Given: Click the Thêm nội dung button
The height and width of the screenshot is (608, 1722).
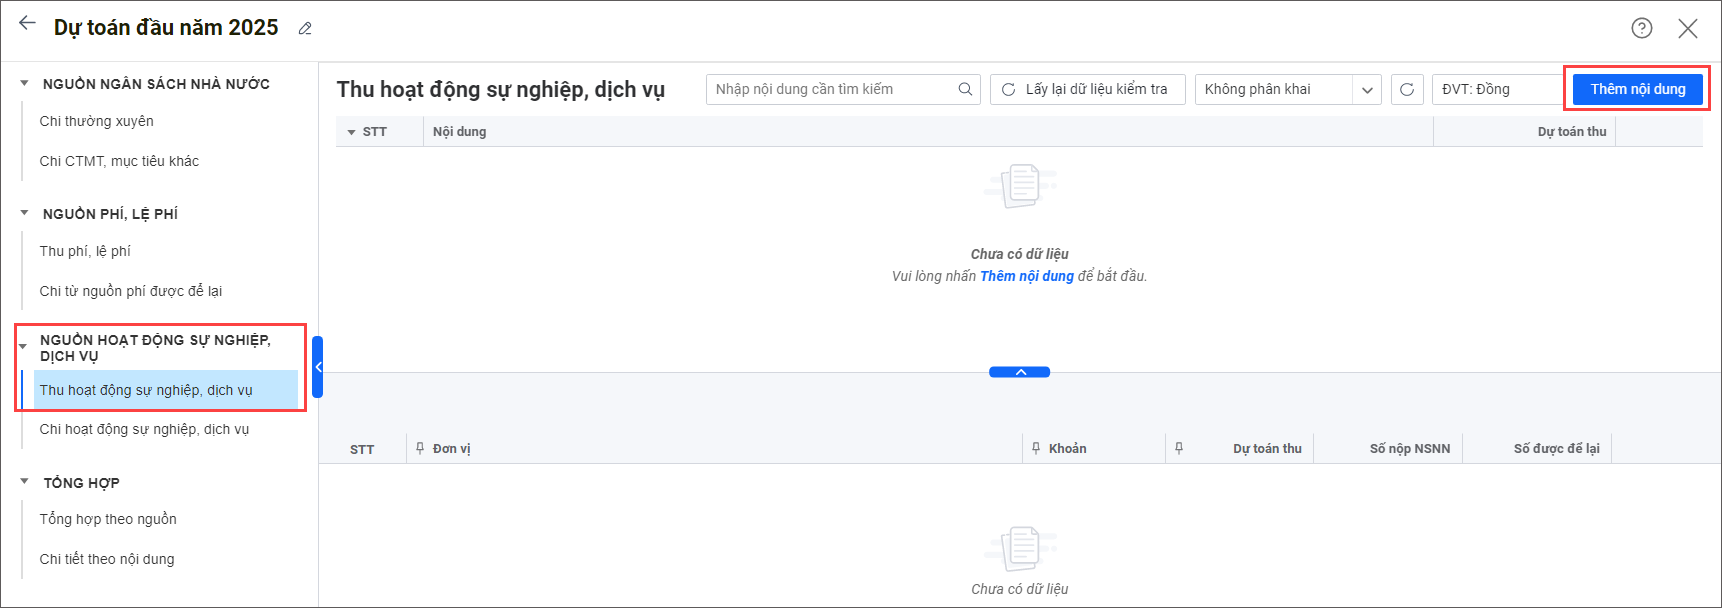Looking at the screenshot, I should click(x=1637, y=89).
